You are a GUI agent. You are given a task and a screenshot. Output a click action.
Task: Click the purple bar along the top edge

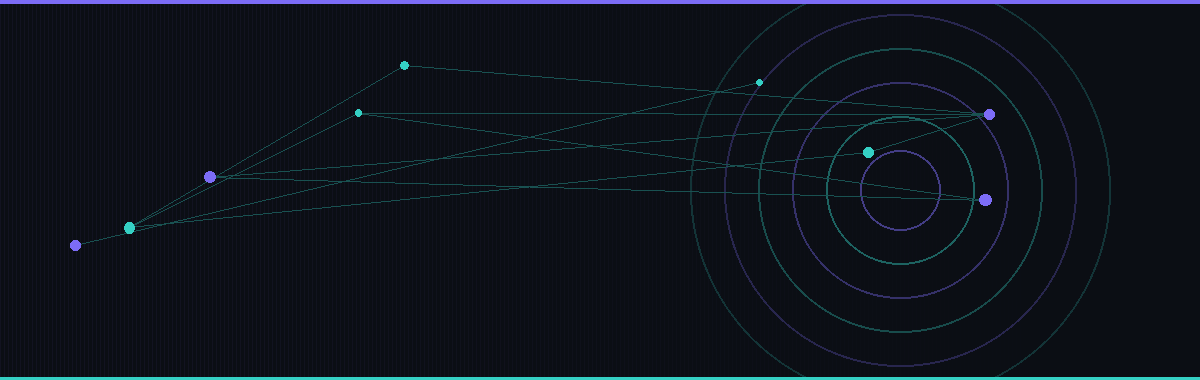coord(600,2)
